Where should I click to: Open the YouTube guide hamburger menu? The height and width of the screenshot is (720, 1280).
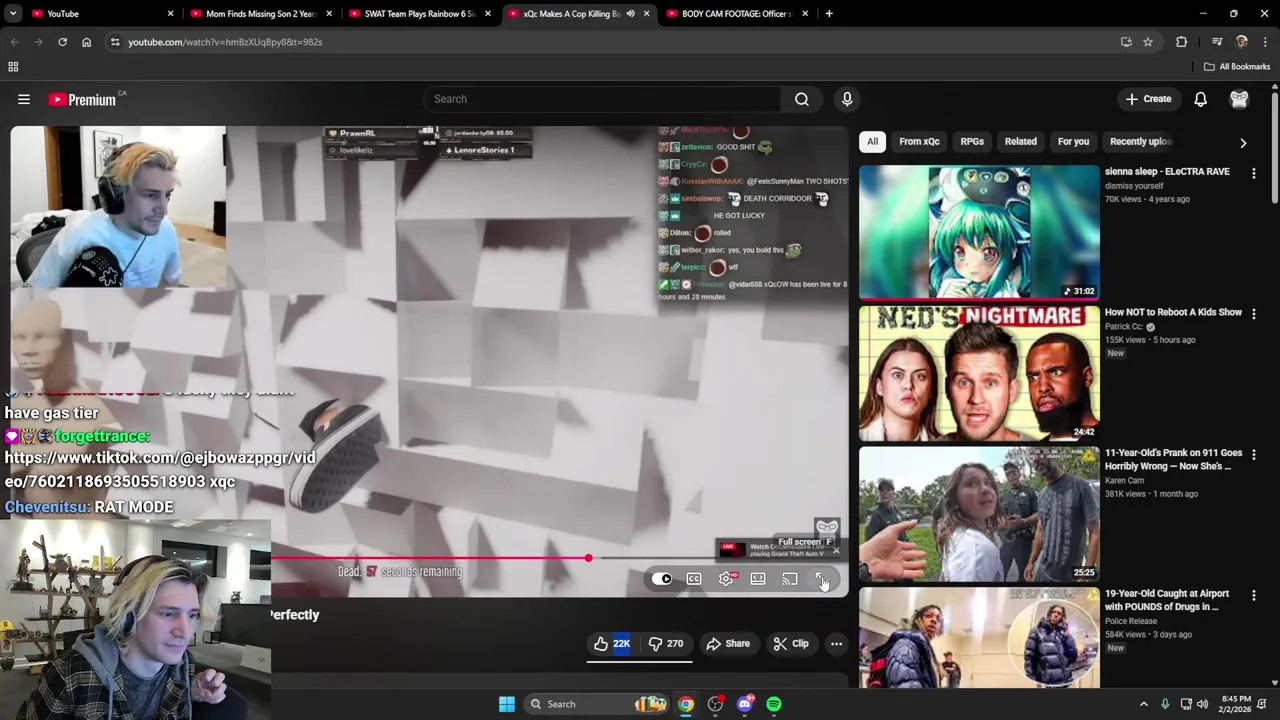pos(24,99)
